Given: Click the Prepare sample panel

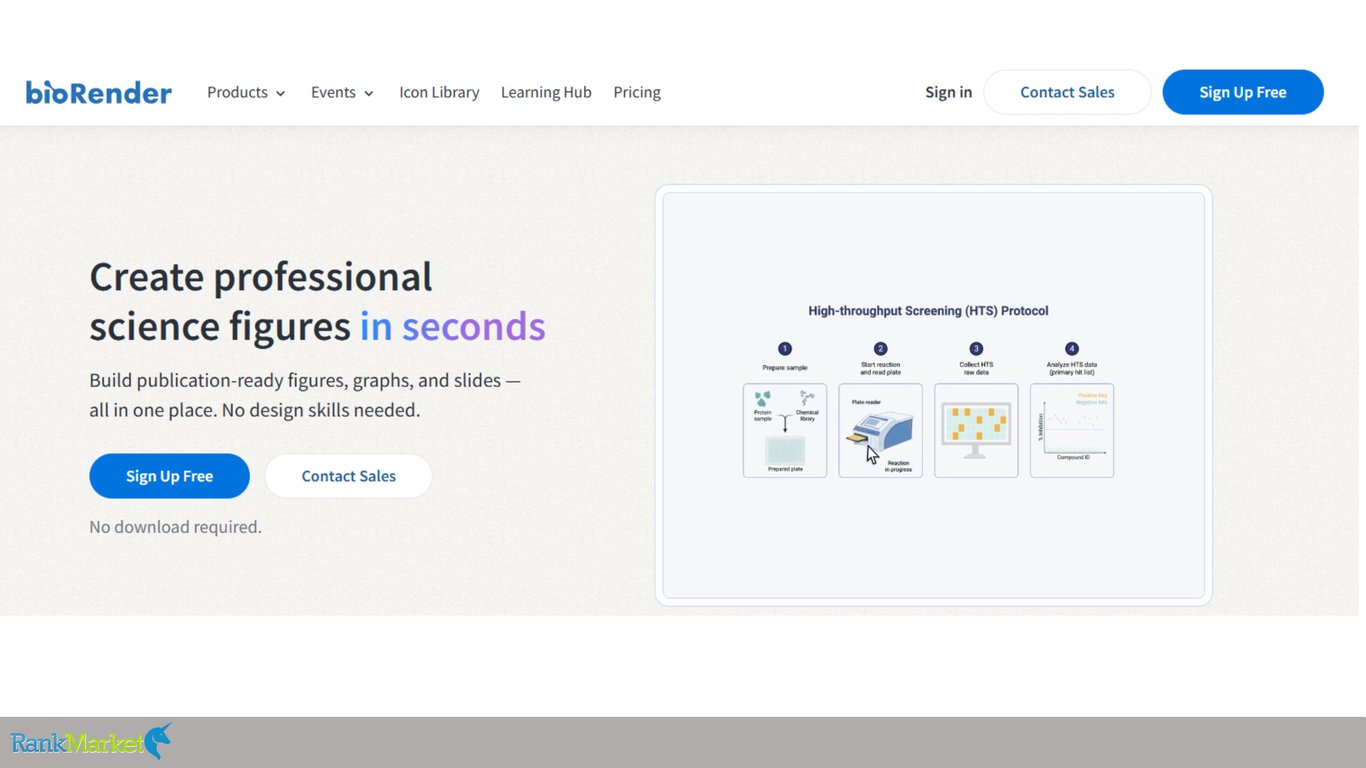Looking at the screenshot, I should pyautogui.click(x=785, y=430).
